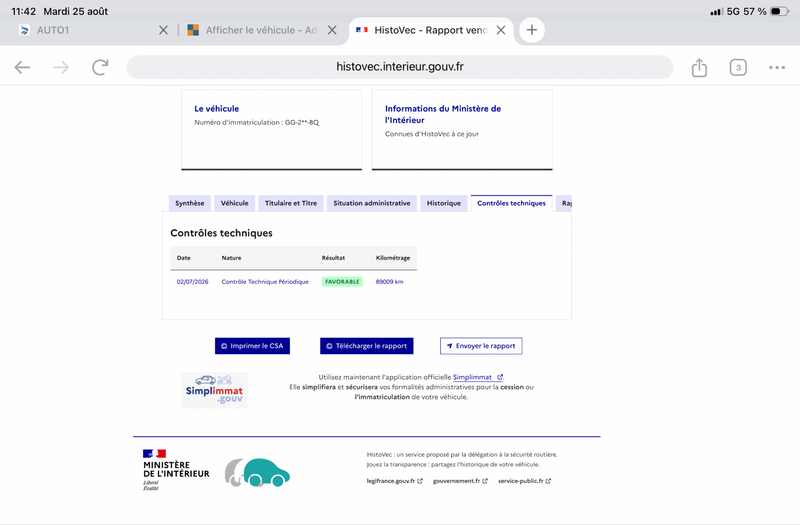Click the Résultat column header

tap(333, 258)
